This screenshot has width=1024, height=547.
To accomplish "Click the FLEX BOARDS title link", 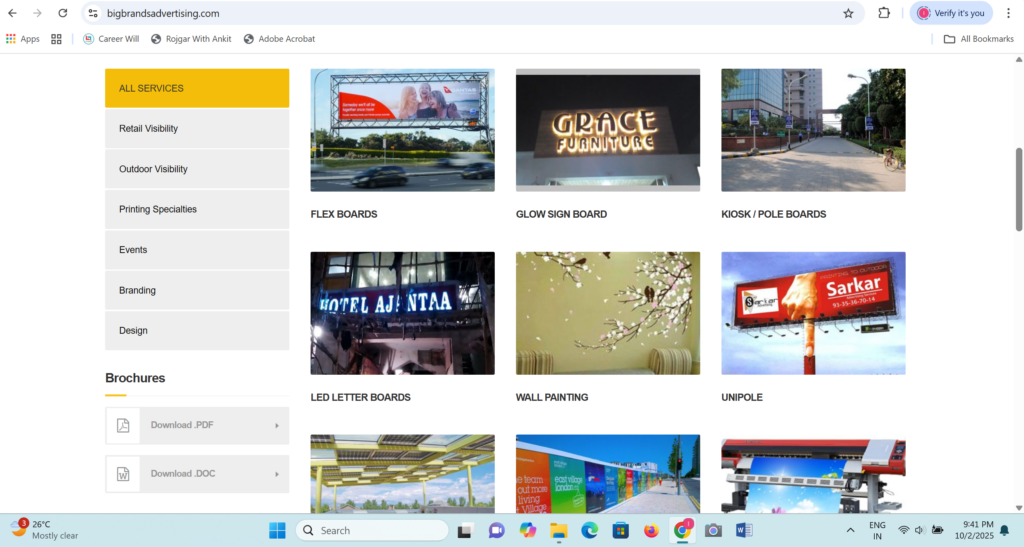I will pos(344,214).
